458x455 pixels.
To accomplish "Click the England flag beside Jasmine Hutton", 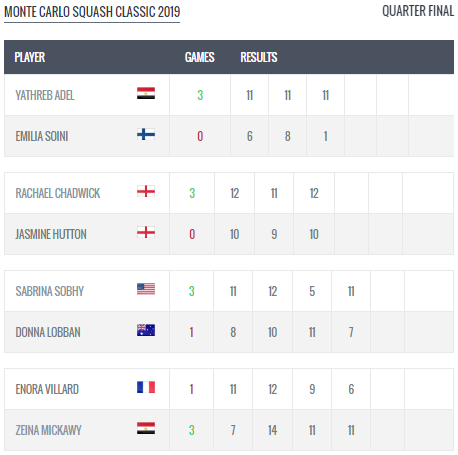I will (146, 232).
